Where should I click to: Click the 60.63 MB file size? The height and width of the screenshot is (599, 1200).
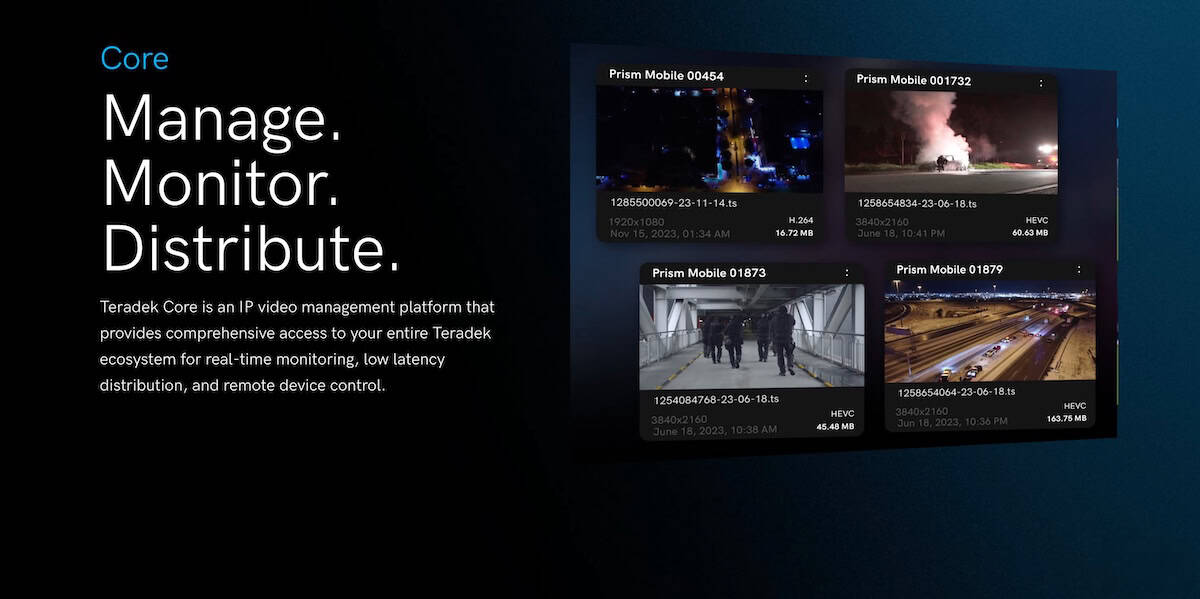click(x=1029, y=233)
